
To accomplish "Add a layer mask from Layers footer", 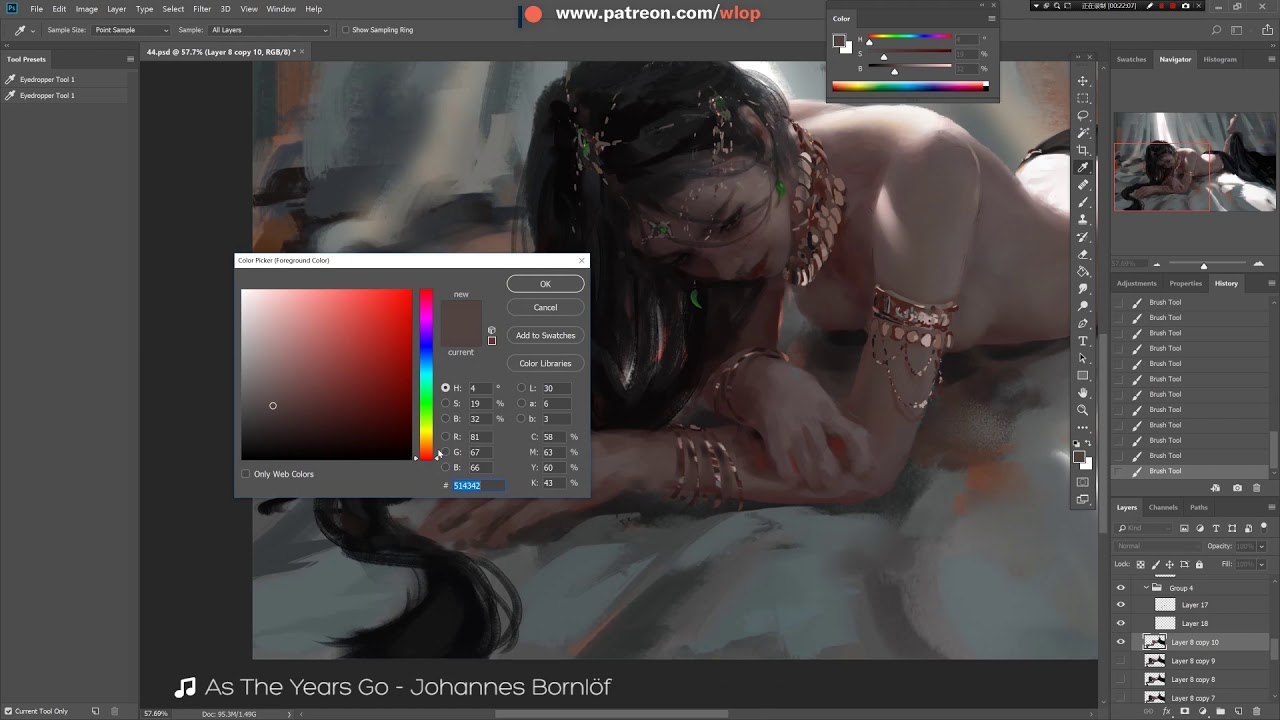I will pos(1185,712).
